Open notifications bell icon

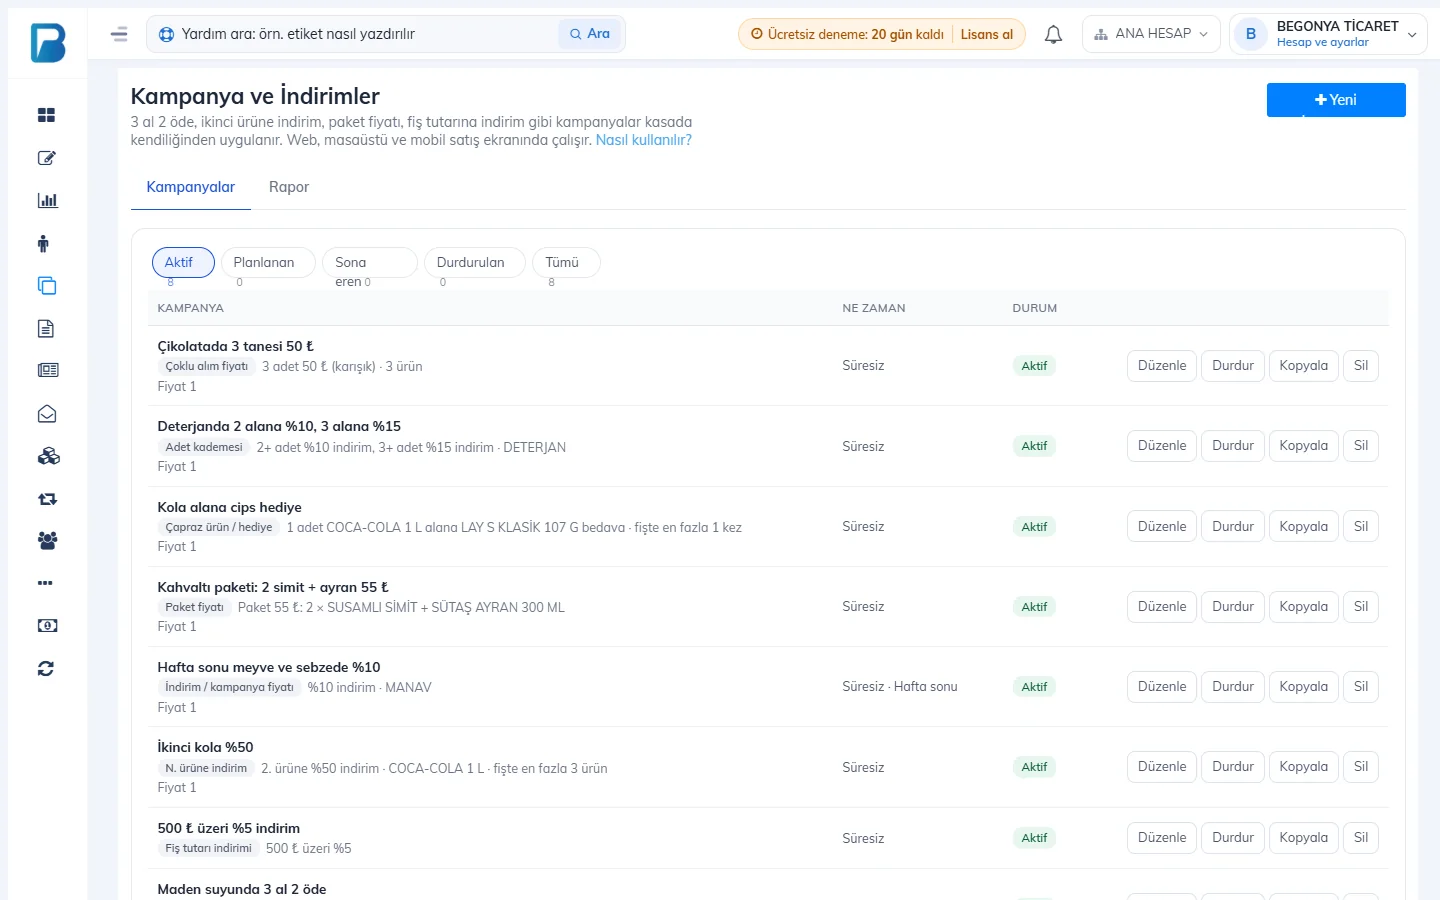pos(1053,34)
